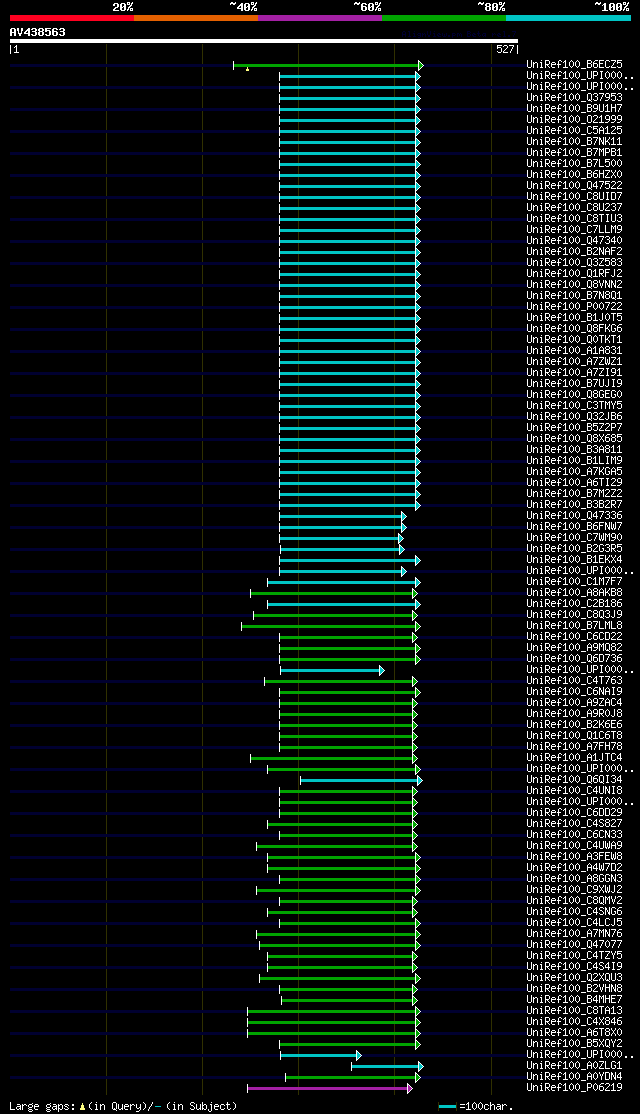Image resolution: width=640 pixels, height=1114 pixels.
Task: Click the UniRef100_C4T763 label
Action: pyautogui.click(x=575, y=681)
